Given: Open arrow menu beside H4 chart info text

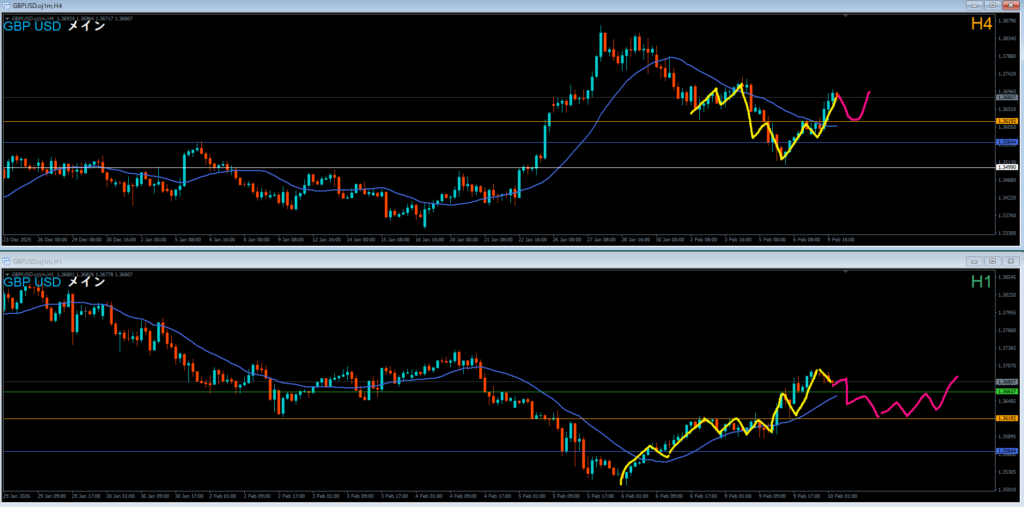Looking at the screenshot, I should tap(6, 18).
